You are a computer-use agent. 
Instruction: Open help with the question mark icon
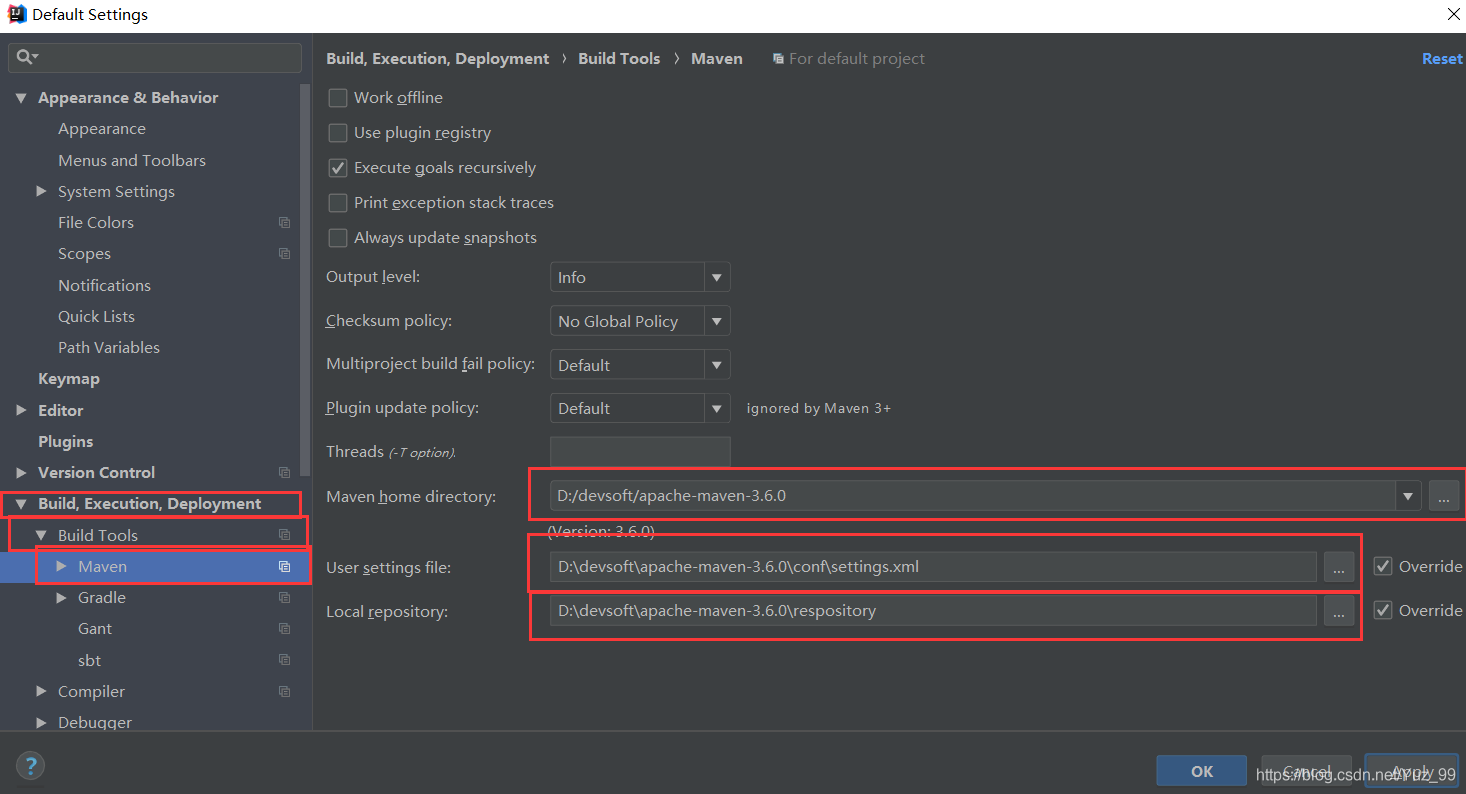(x=31, y=767)
